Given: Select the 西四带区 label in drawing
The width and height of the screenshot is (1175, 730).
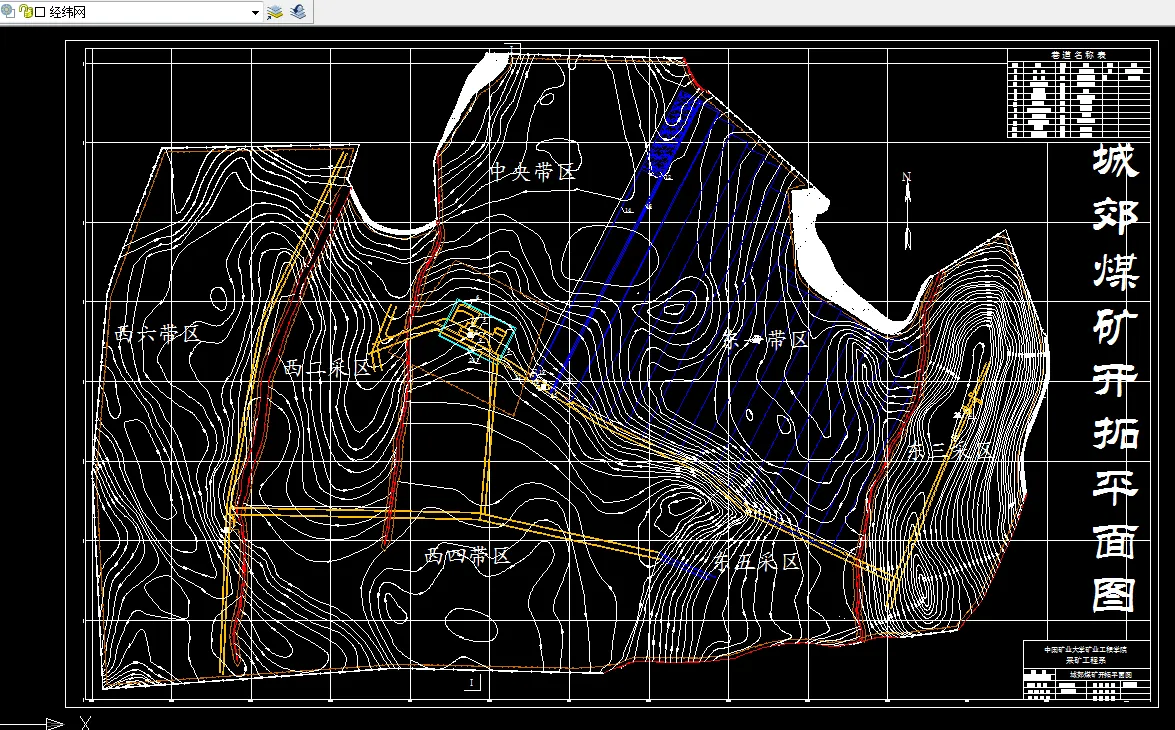Looking at the screenshot, I should tap(468, 555).
